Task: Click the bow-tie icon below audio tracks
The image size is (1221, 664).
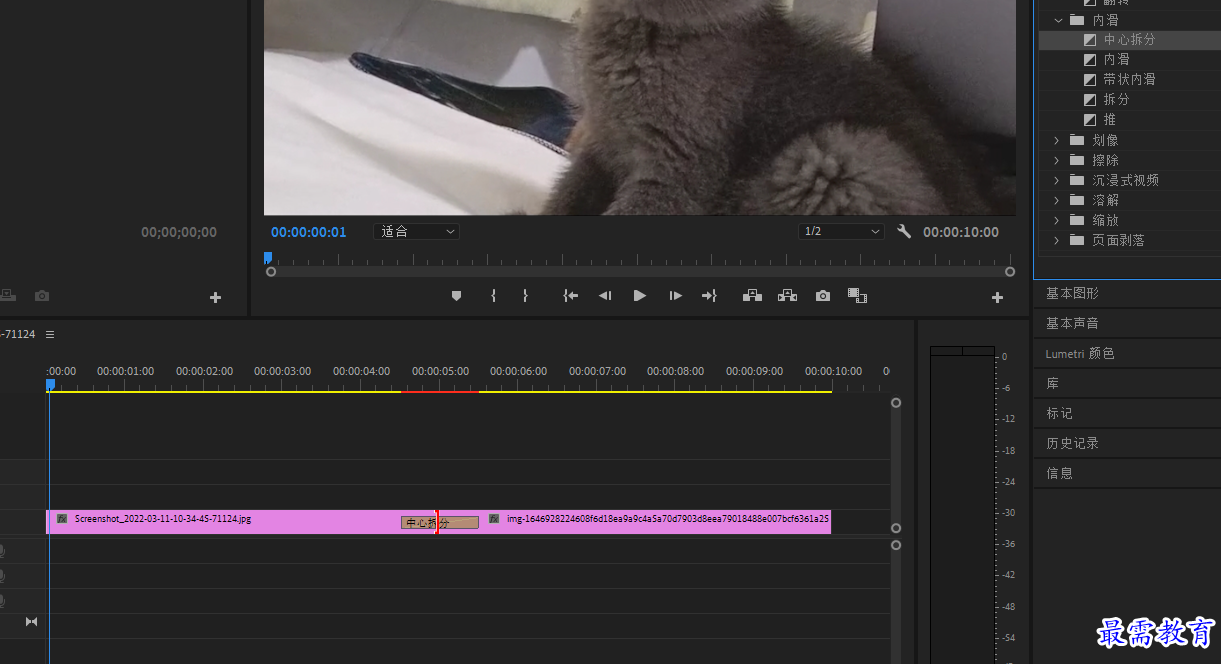Action: coord(31,622)
